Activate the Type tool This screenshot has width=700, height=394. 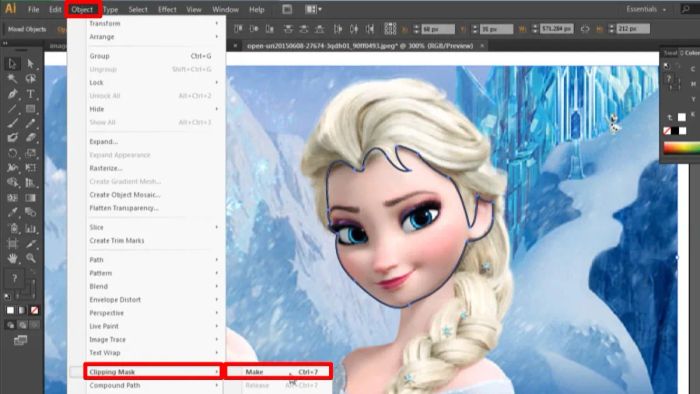(30, 94)
